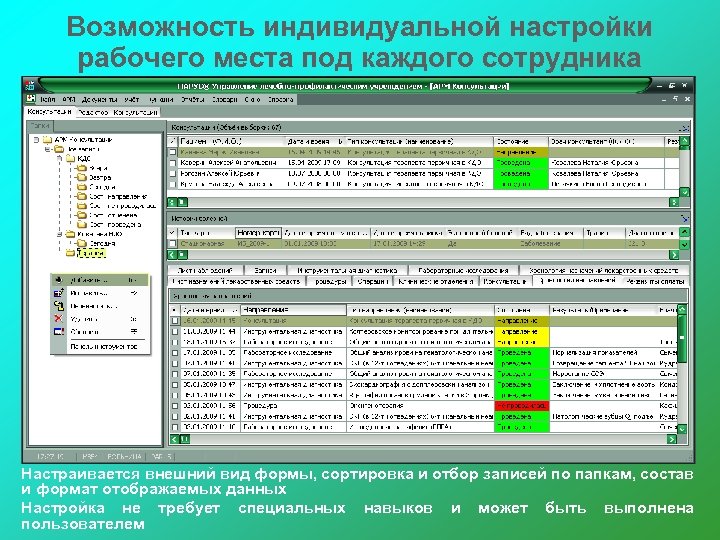Click scroll-up arrow of Истории болезней grid
Image resolution: width=720 pixels, height=540 pixels.
pos(684,232)
